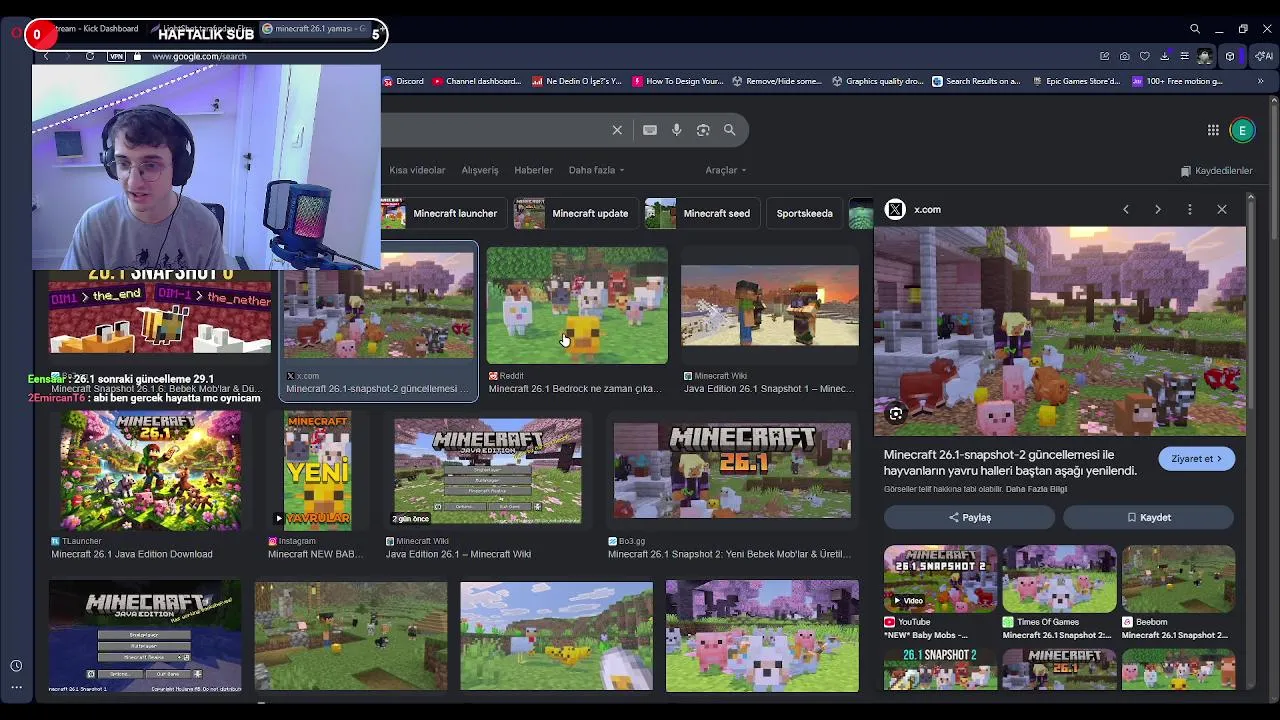Open the AI assistant button
The height and width of the screenshot is (720, 1280).
point(1263,56)
